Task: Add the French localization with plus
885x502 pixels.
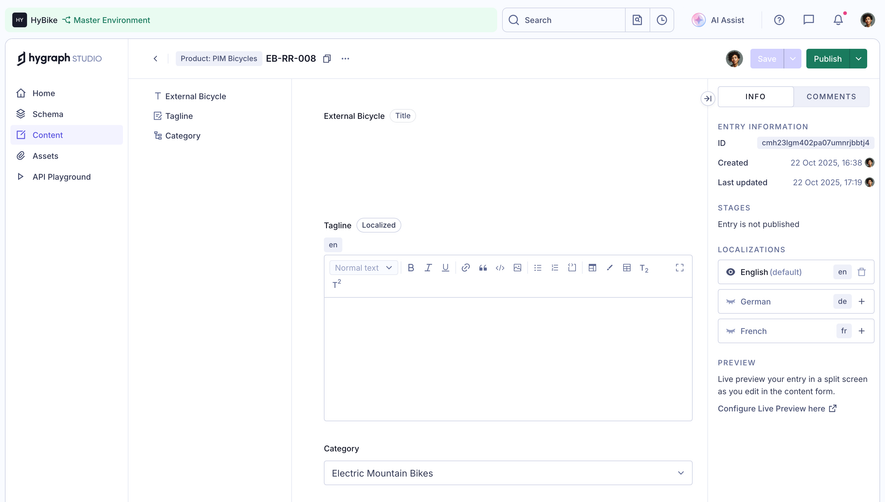Action: tap(861, 331)
